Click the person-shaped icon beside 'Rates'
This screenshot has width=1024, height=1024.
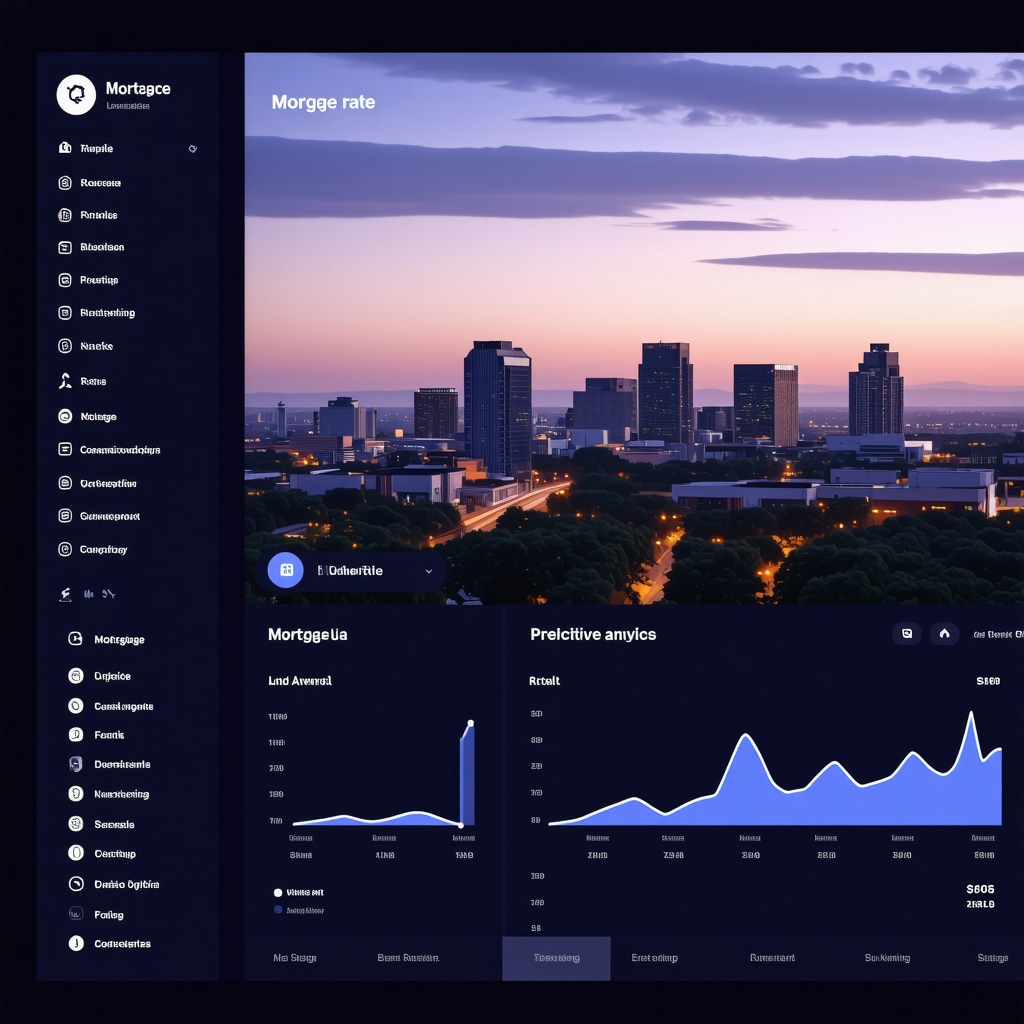(65, 381)
